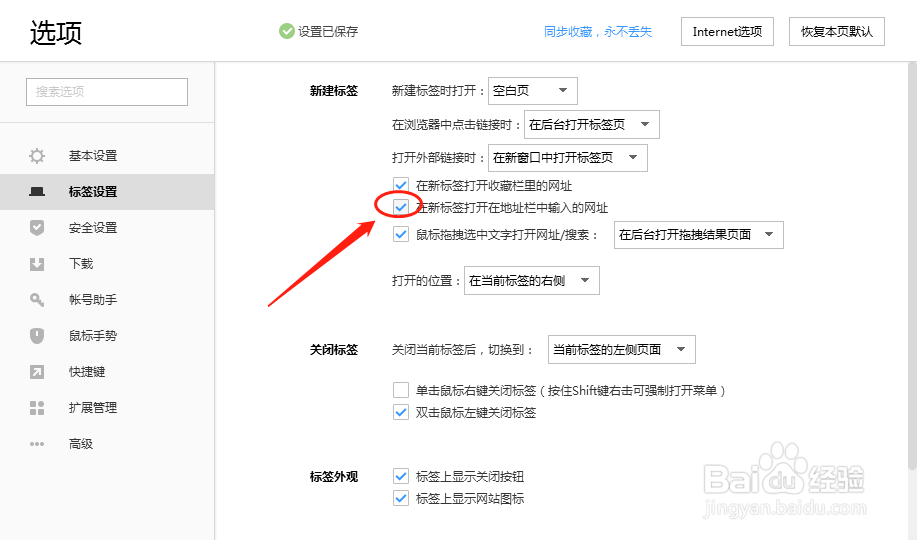Click the key icon beside 帐号助手
The width and height of the screenshot is (917, 540).
click(x=37, y=300)
